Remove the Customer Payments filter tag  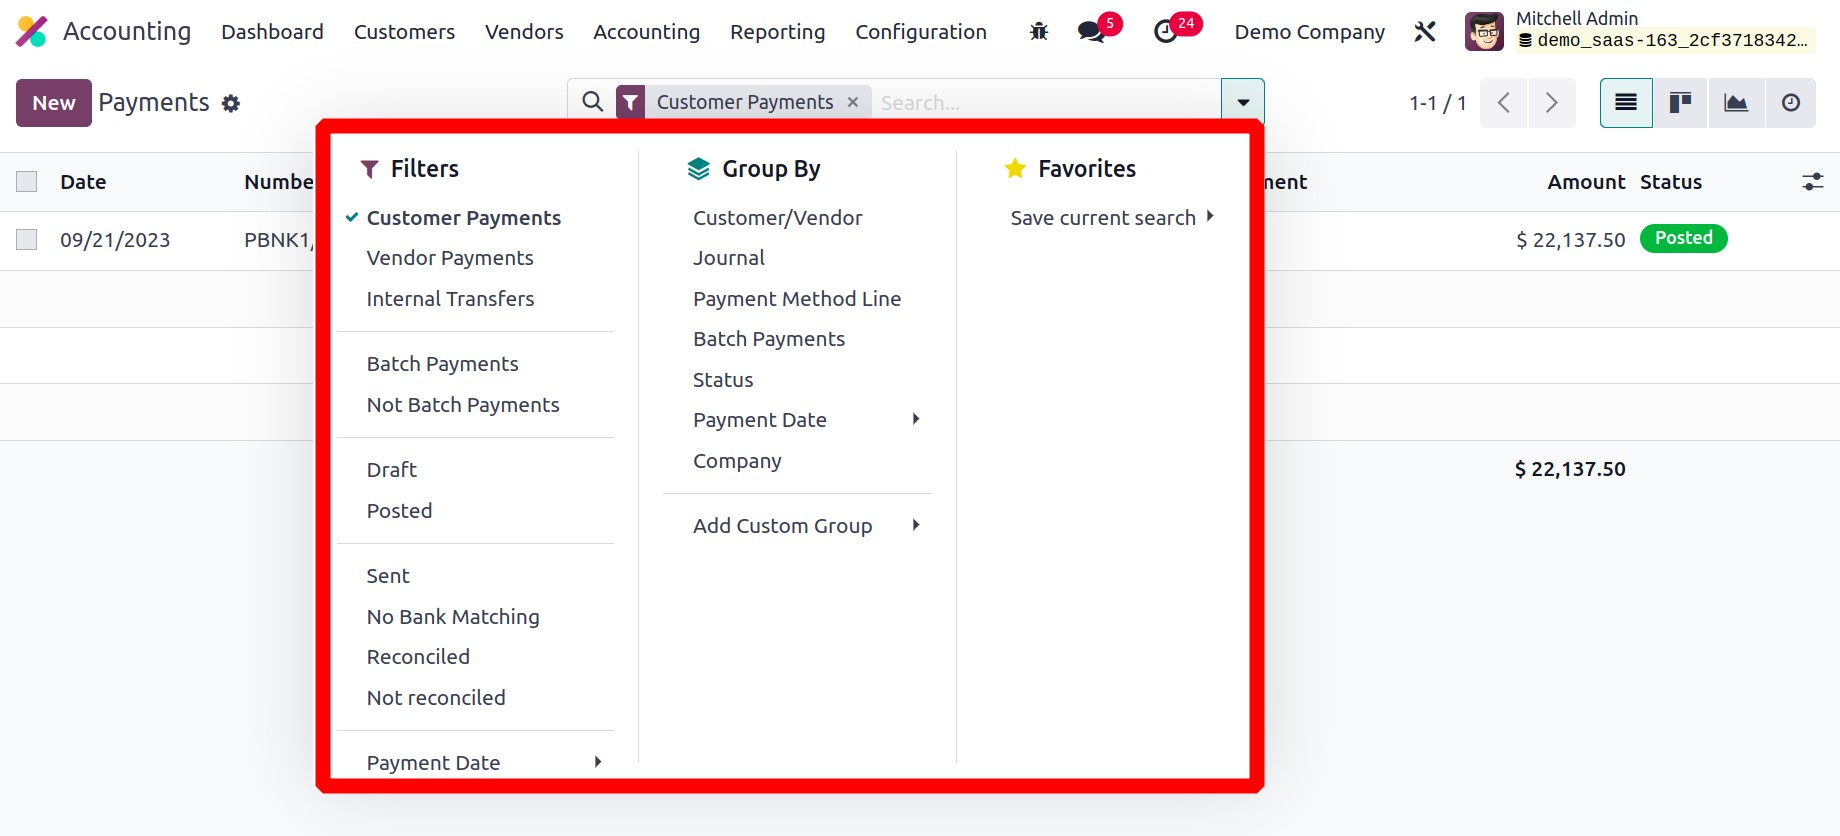point(853,102)
